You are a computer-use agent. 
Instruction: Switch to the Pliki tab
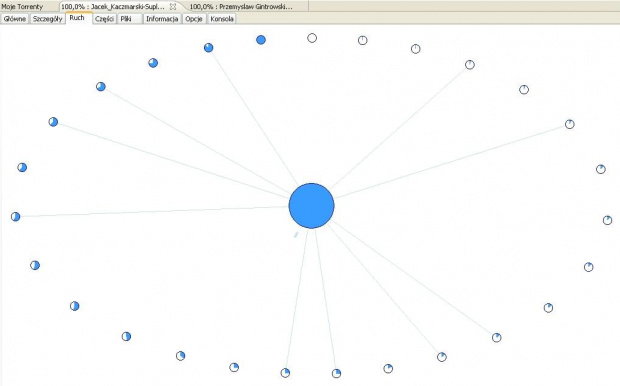126,19
